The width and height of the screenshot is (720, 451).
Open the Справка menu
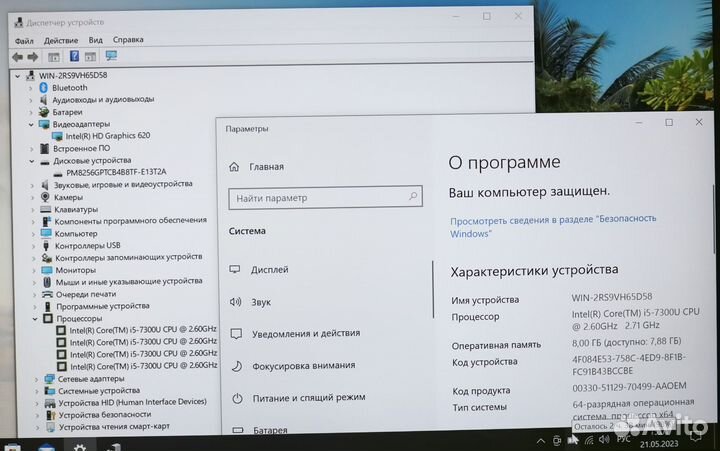(x=128, y=40)
